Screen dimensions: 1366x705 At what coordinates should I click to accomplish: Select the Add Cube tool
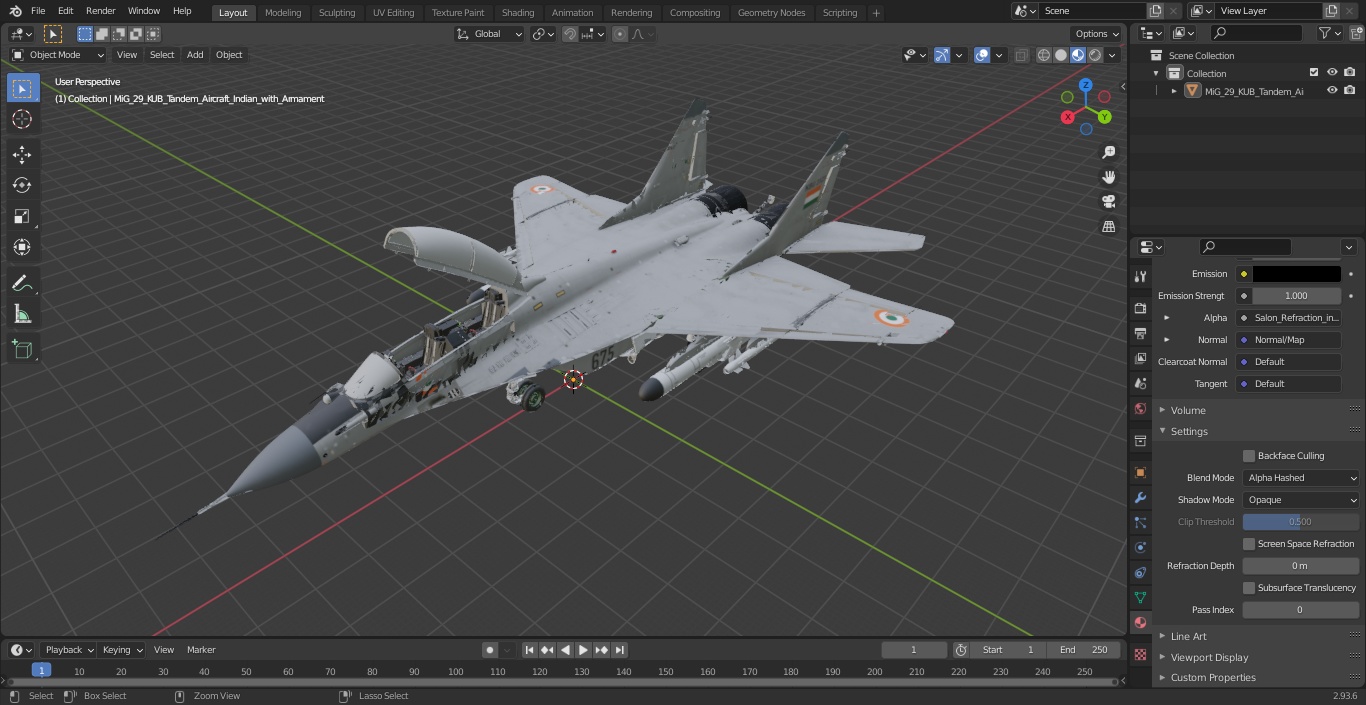click(x=22, y=349)
